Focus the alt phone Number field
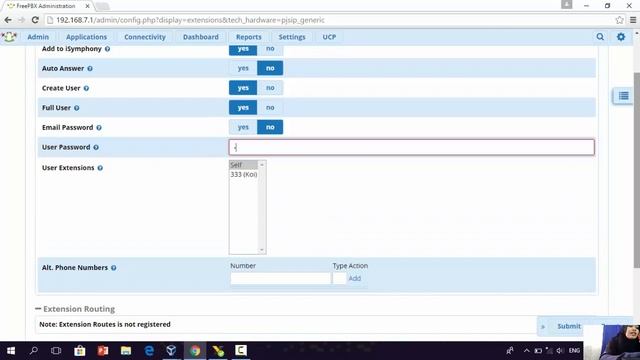640x360 pixels. (280, 278)
